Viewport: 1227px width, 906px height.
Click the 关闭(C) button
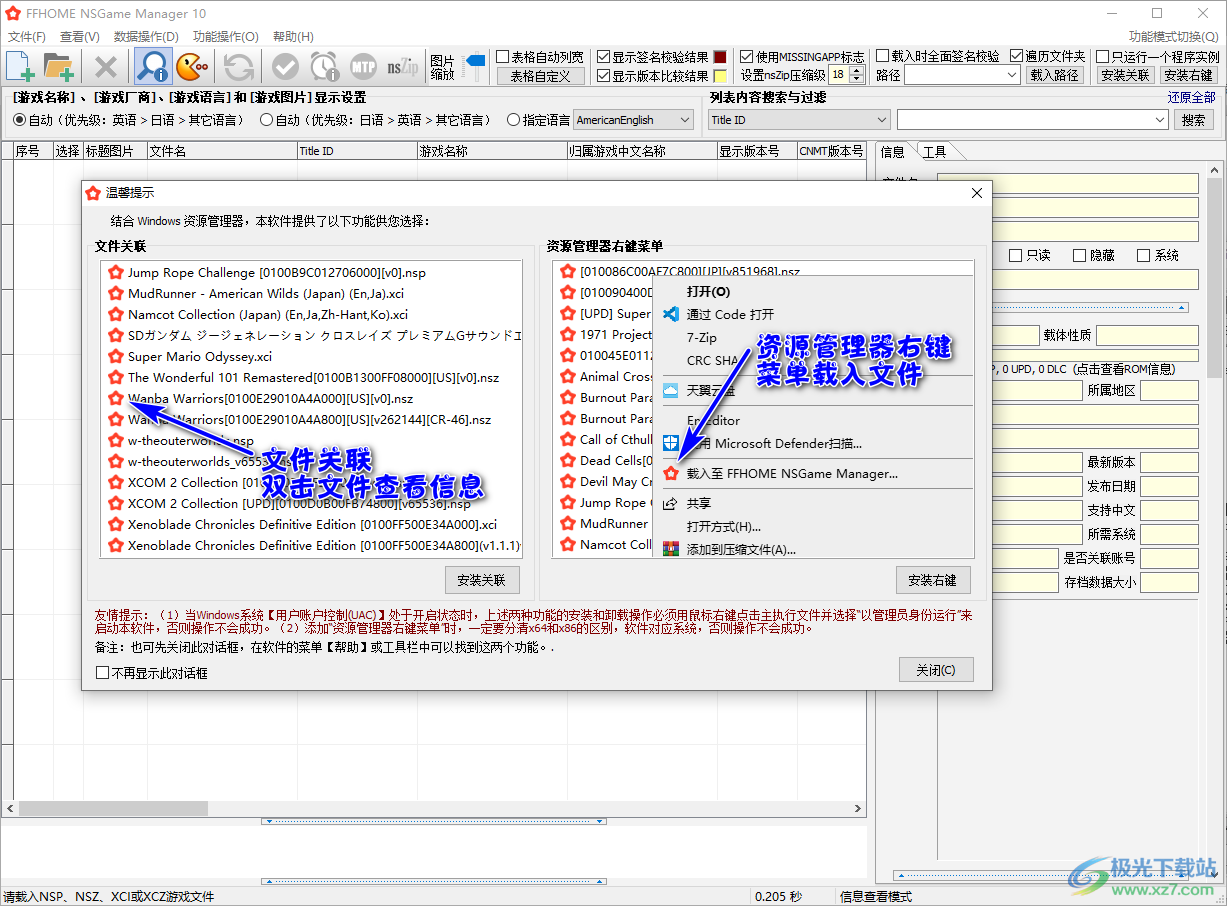click(x=936, y=670)
